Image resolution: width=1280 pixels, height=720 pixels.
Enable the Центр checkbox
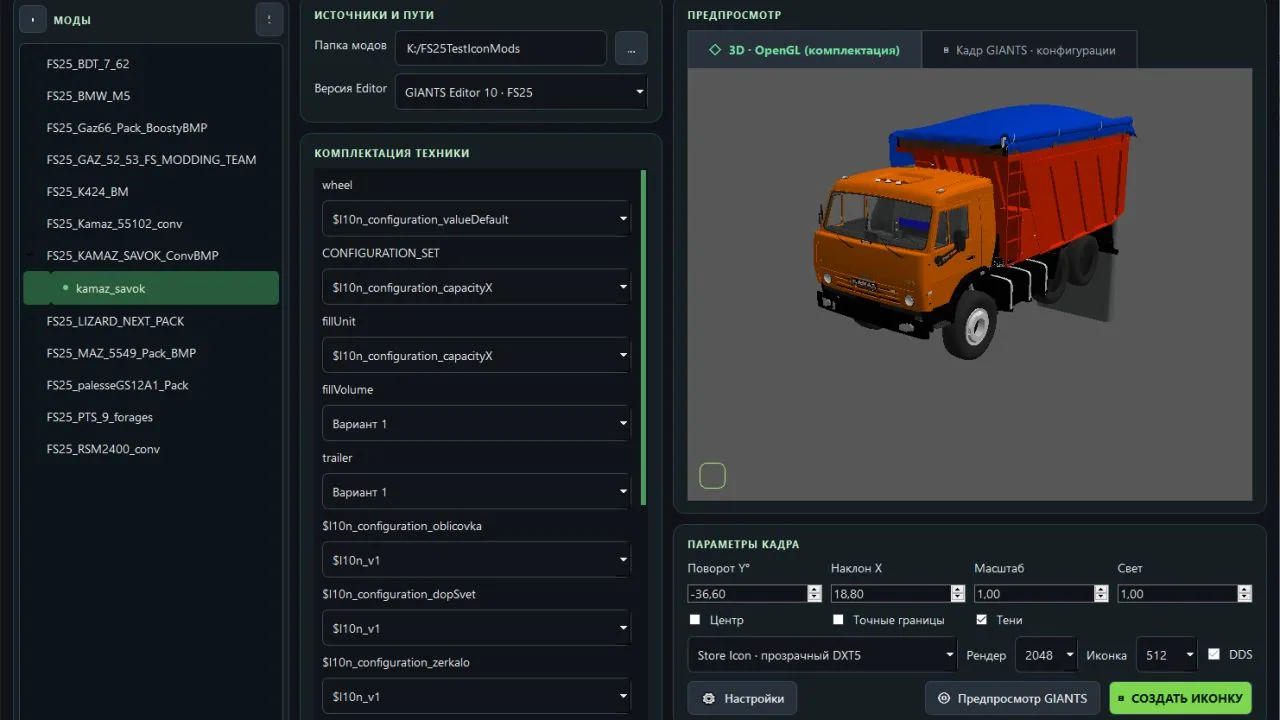click(695, 620)
